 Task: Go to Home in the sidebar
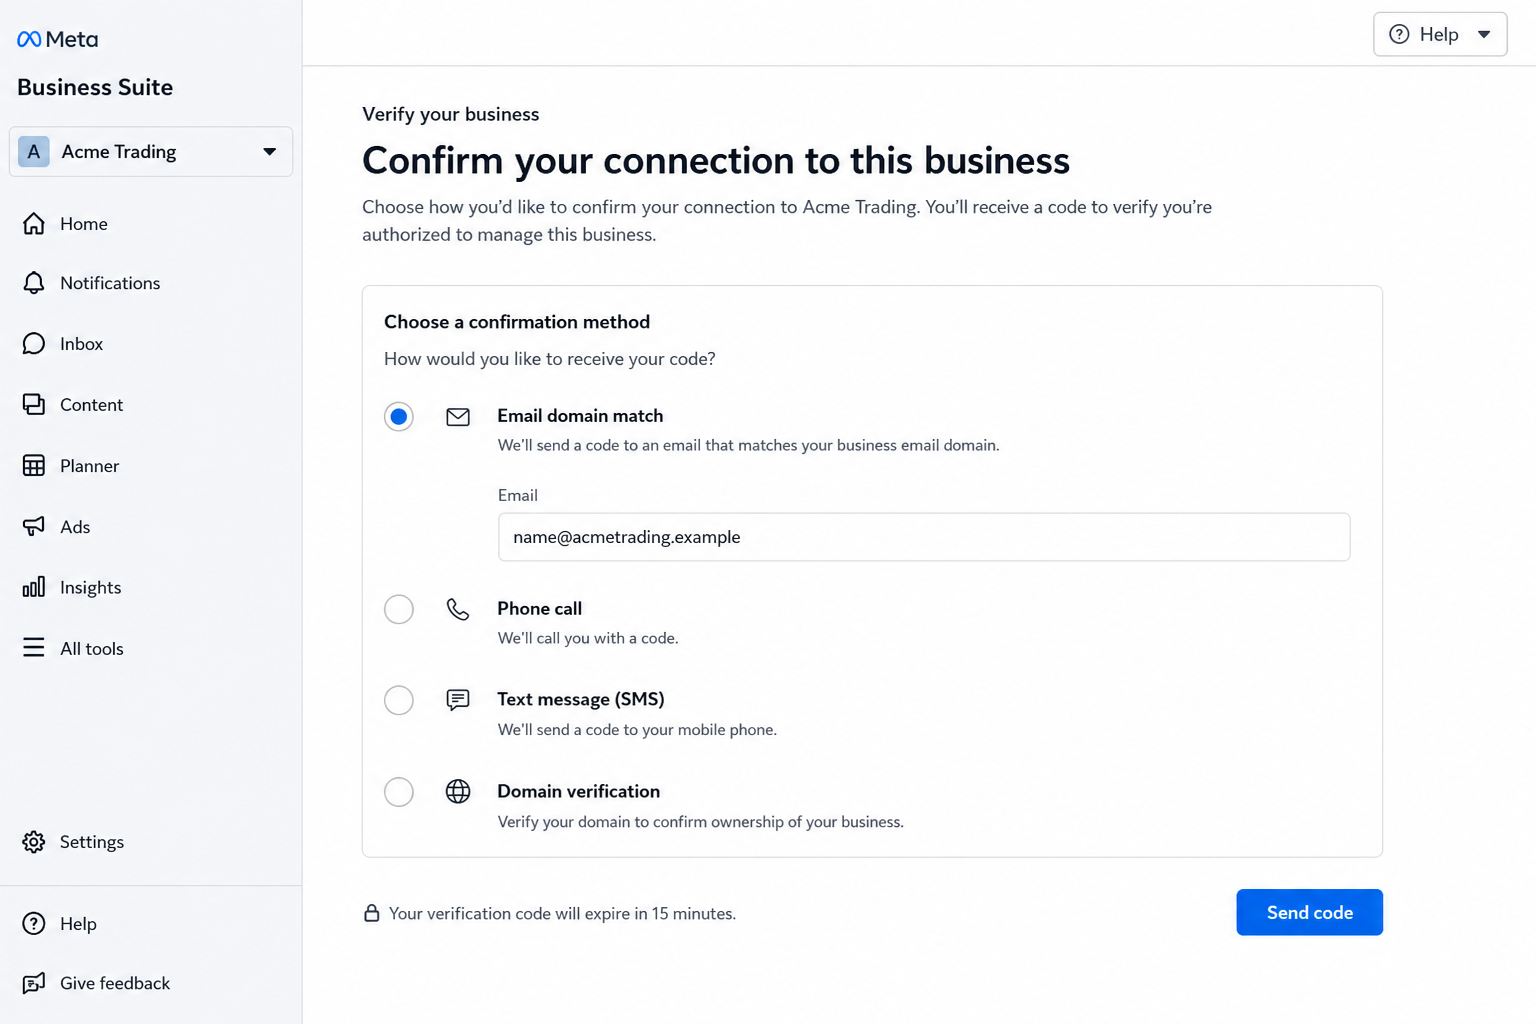(x=84, y=224)
